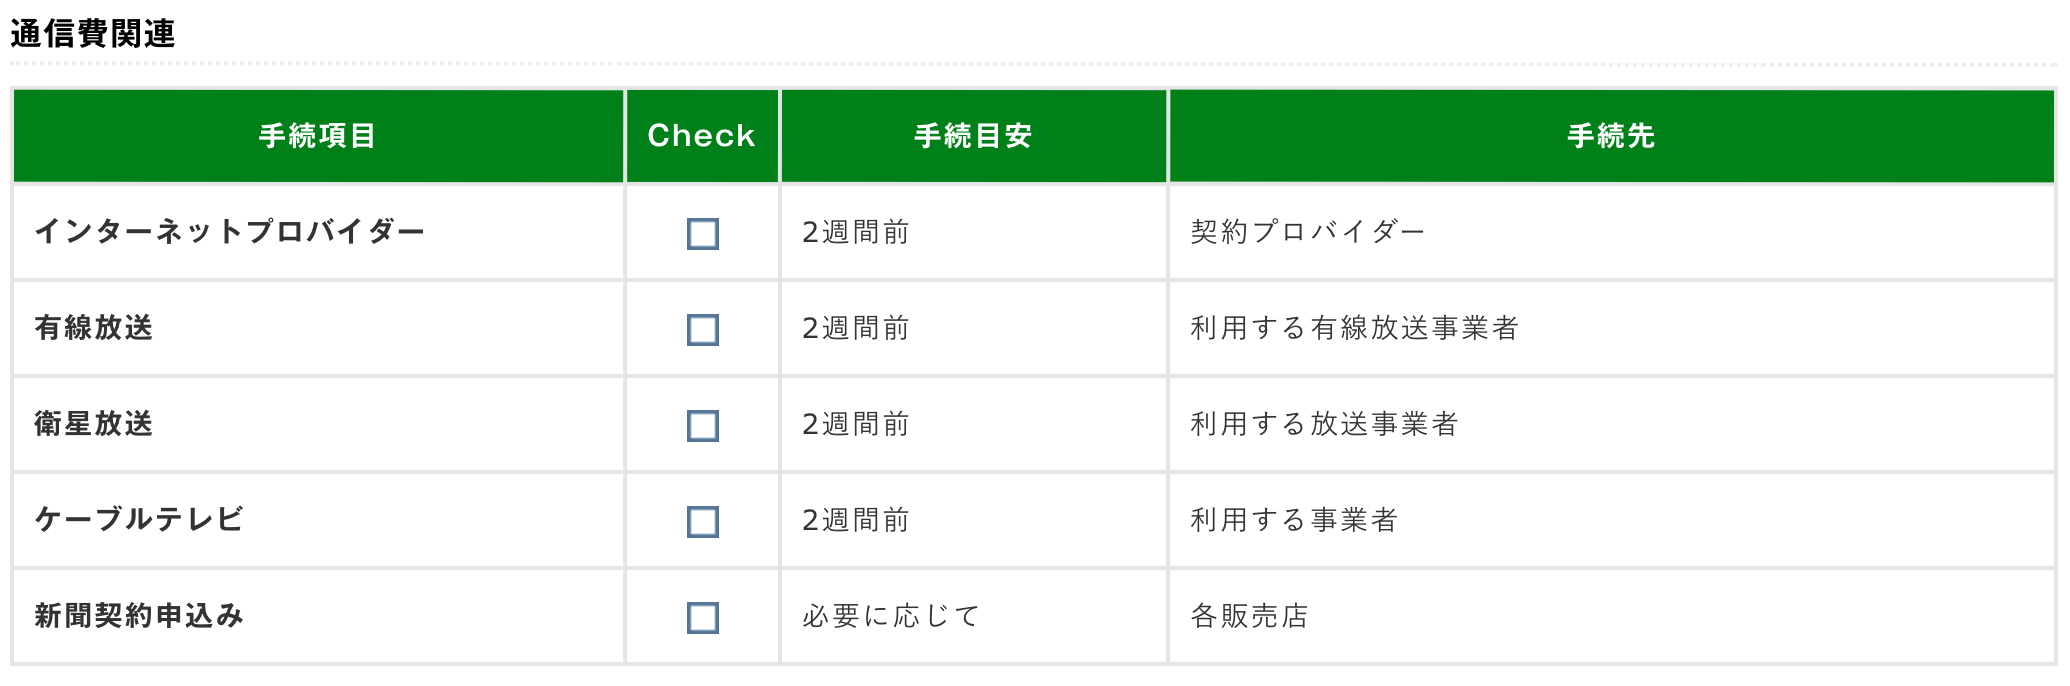This screenshot has height=686, width=2070.
Task: Check the インターネットプロバイダー checkbox
Action: (702, 234)
